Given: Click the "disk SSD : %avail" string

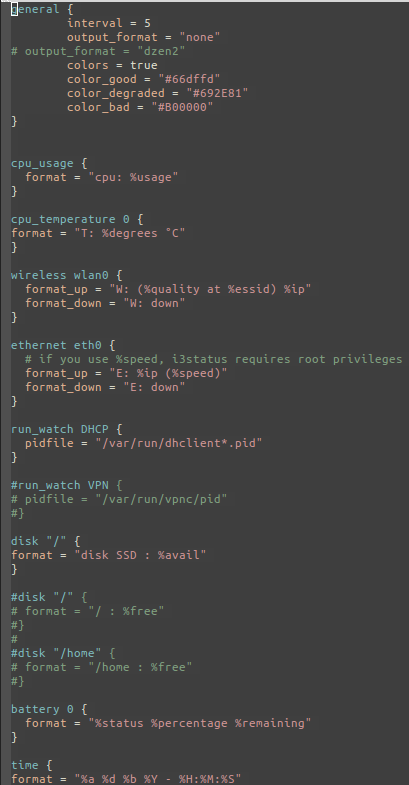Looking at the screenshot, I should tap(140, 555).
